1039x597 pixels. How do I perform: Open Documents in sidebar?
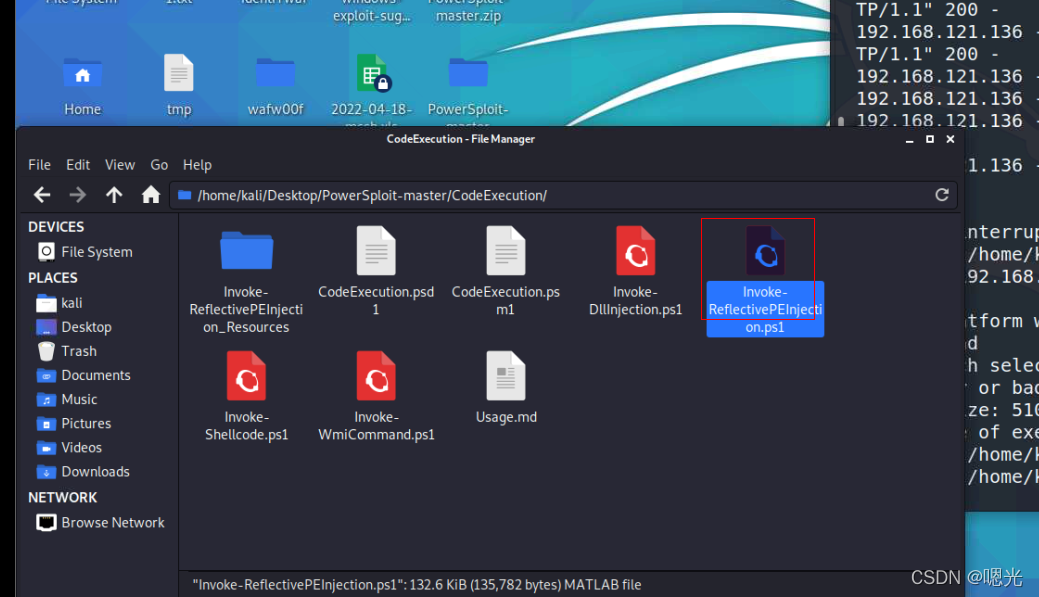pyautogui.click(x=83, y=375)
